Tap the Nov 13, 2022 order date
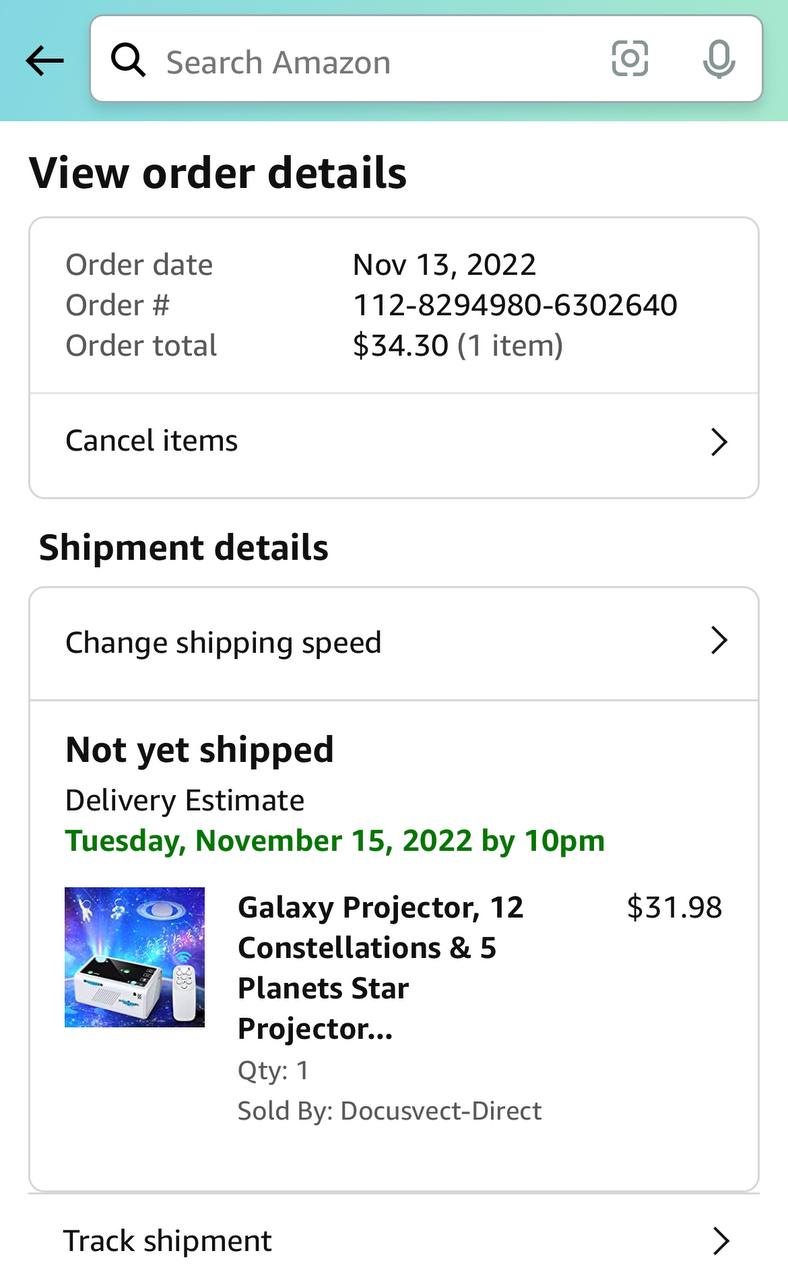This screenshot has width=788, height=1280. (x=444, y=265)
